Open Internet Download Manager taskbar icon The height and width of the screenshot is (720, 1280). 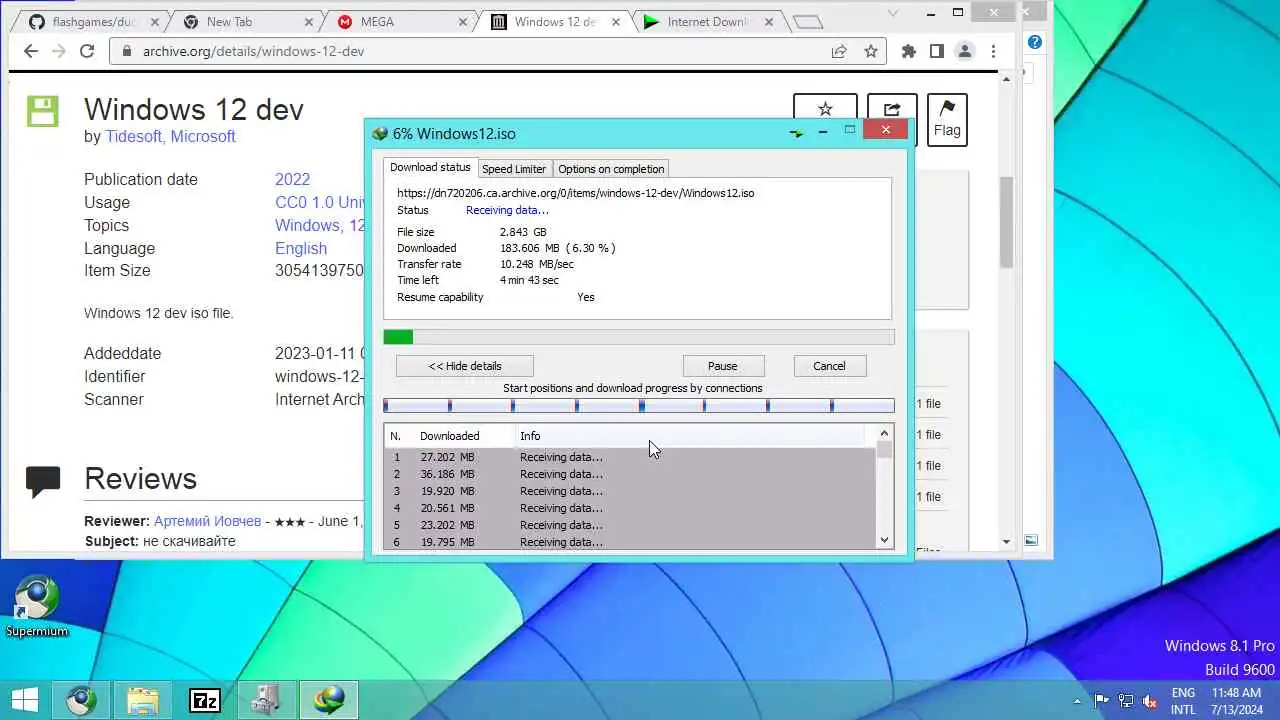pyautogui.click(x=329, y=700)
